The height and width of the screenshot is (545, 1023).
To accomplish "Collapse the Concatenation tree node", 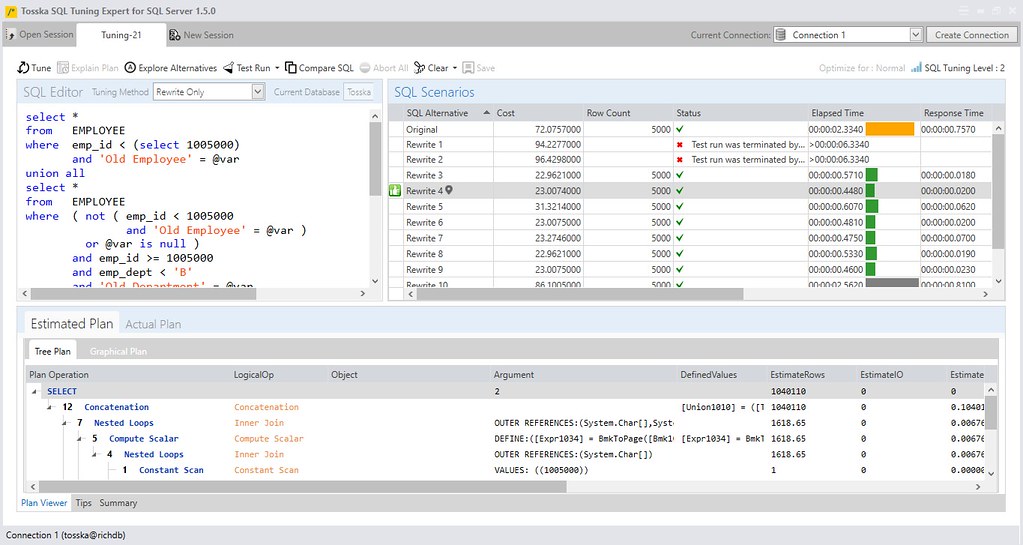I will (51, 407).
